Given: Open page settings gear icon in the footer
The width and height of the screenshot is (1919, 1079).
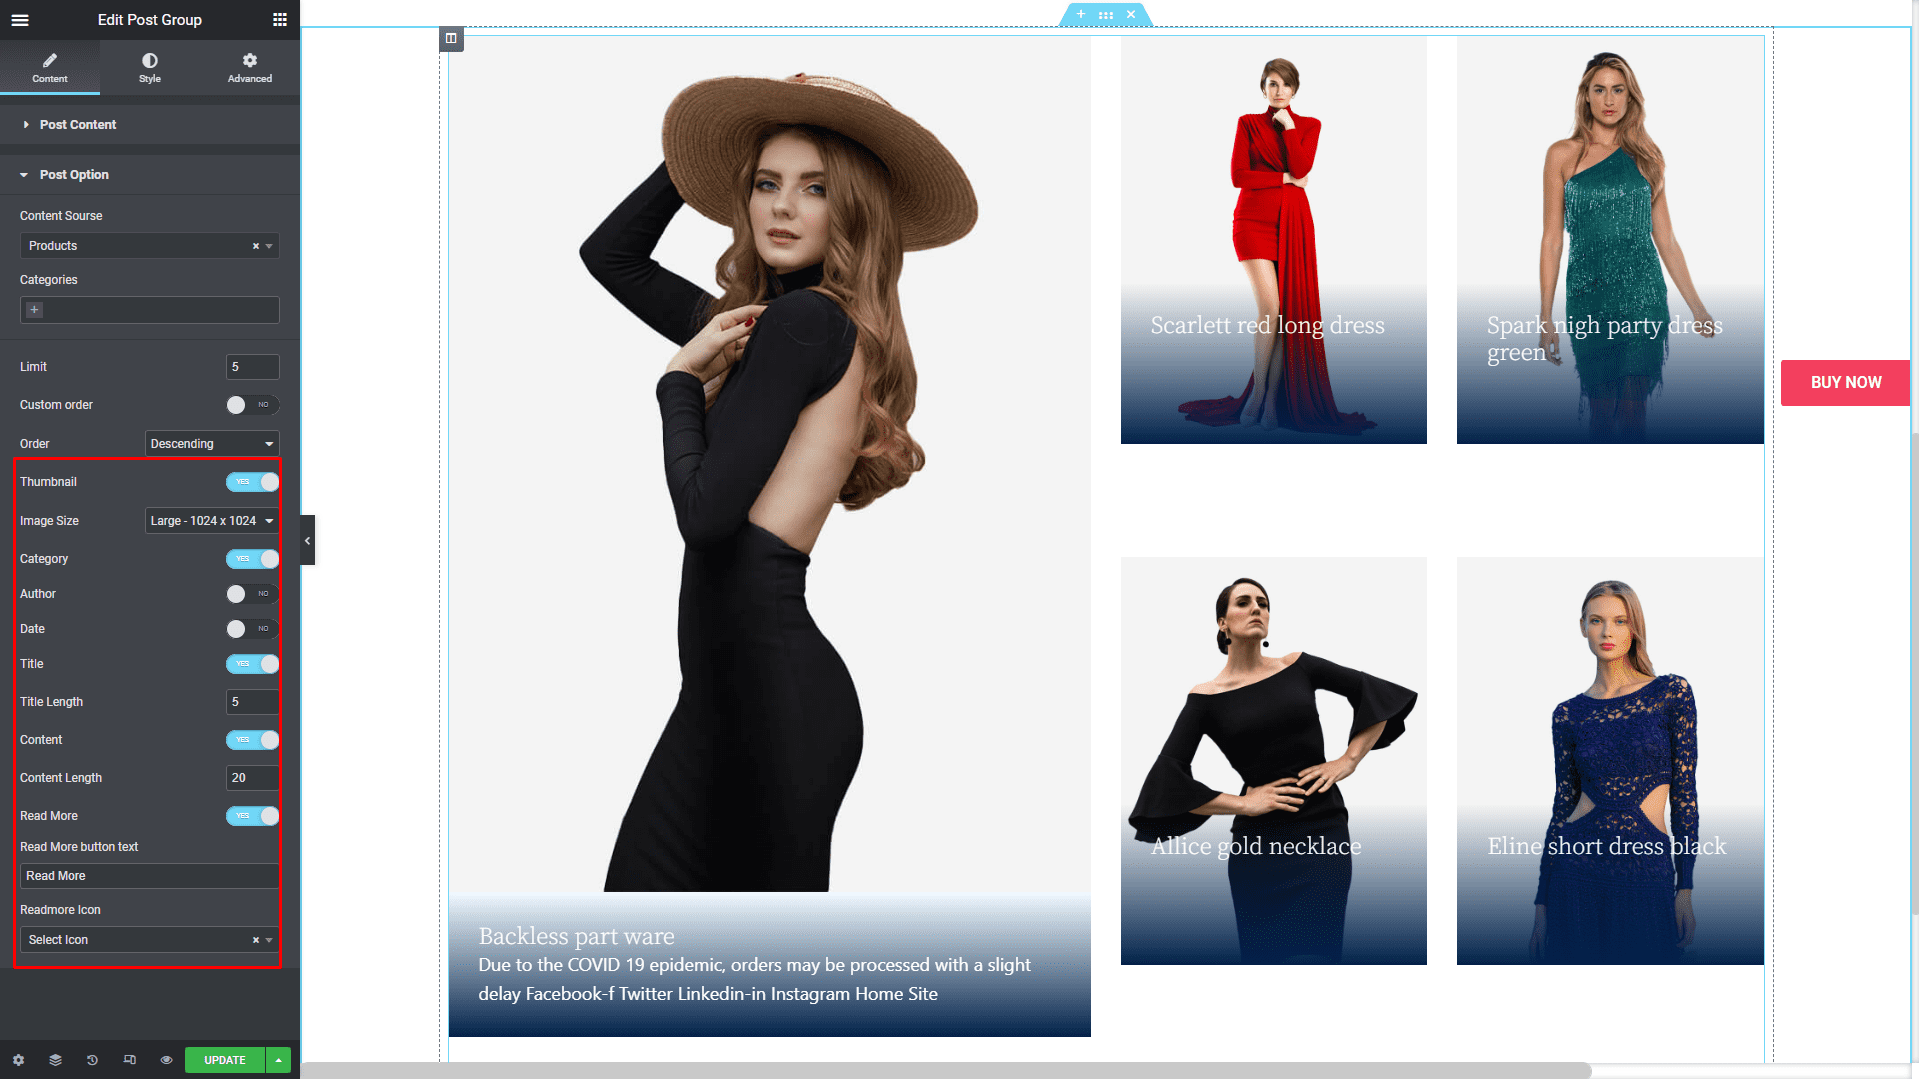Looking at the screenshot, I should (18, 1060).
